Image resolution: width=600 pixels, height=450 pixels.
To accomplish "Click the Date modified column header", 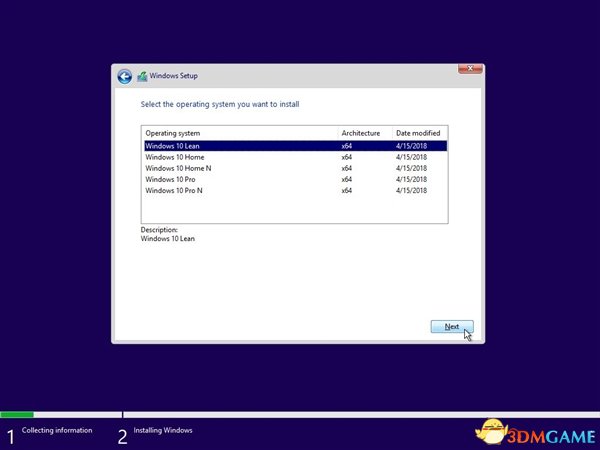I will (x=420, y=133).
